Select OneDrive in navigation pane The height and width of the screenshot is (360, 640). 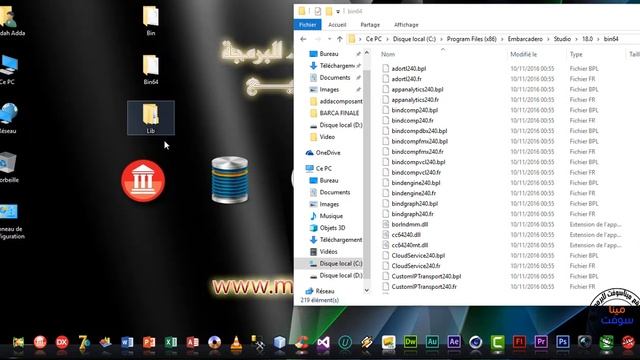coord(323,153)
